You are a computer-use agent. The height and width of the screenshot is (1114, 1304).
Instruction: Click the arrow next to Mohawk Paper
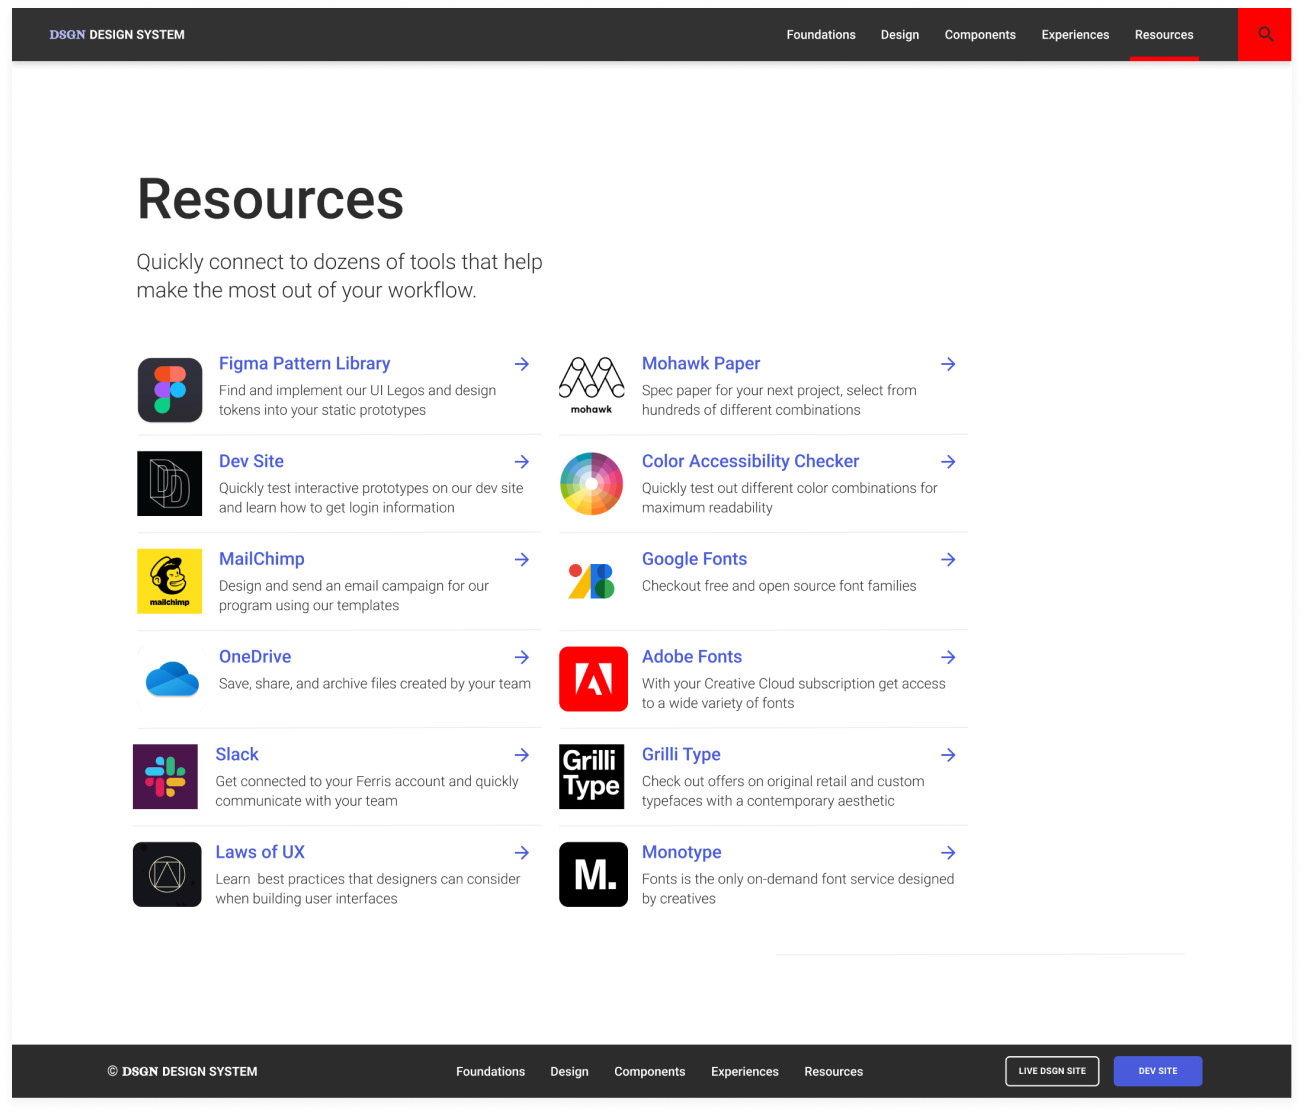coord(949,364)
